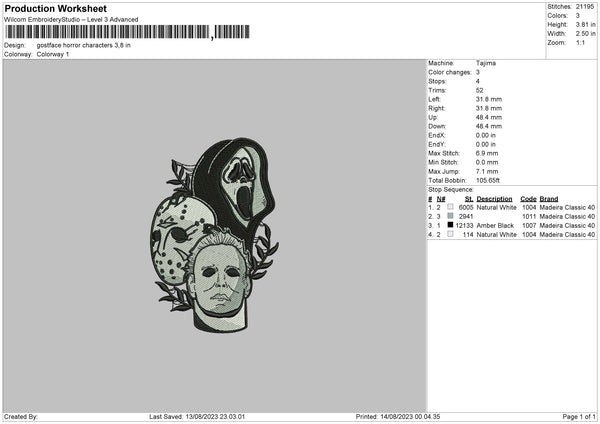Click stitch count 114 in stop row 4
Screen dimensions: 600x424
tap(468, 235)
